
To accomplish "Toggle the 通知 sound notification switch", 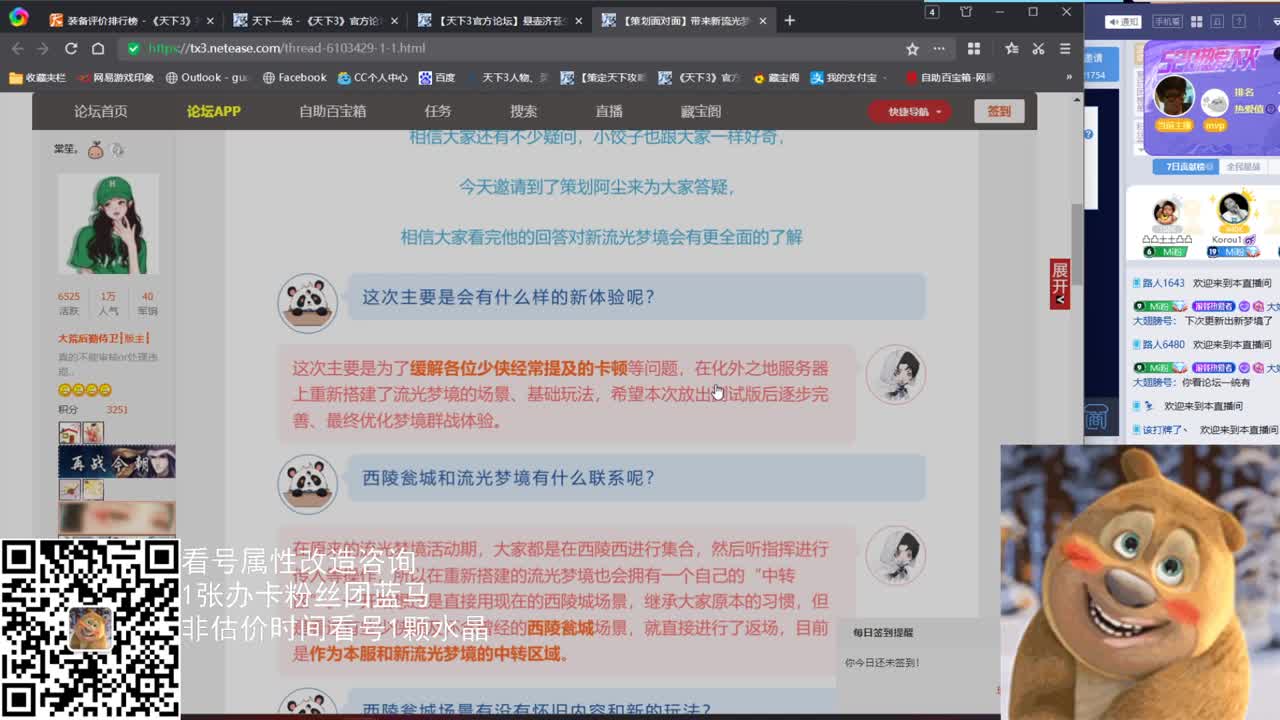I will tap(1121, 20).
